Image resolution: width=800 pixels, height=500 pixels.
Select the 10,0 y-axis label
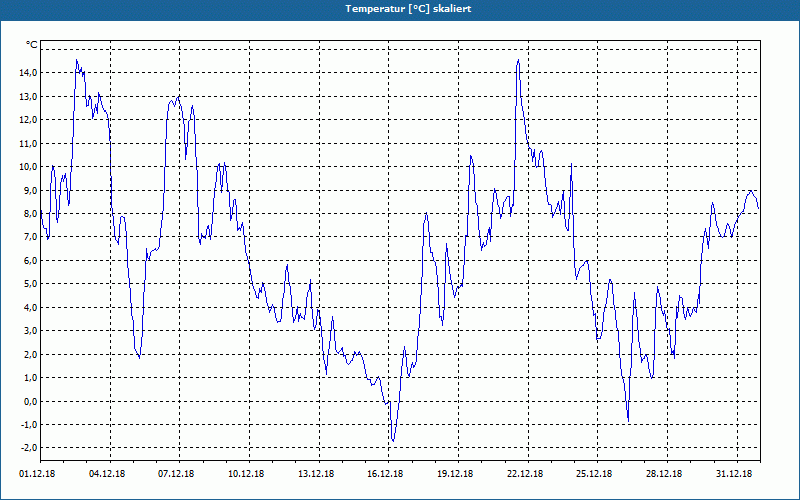click(28, 167)
